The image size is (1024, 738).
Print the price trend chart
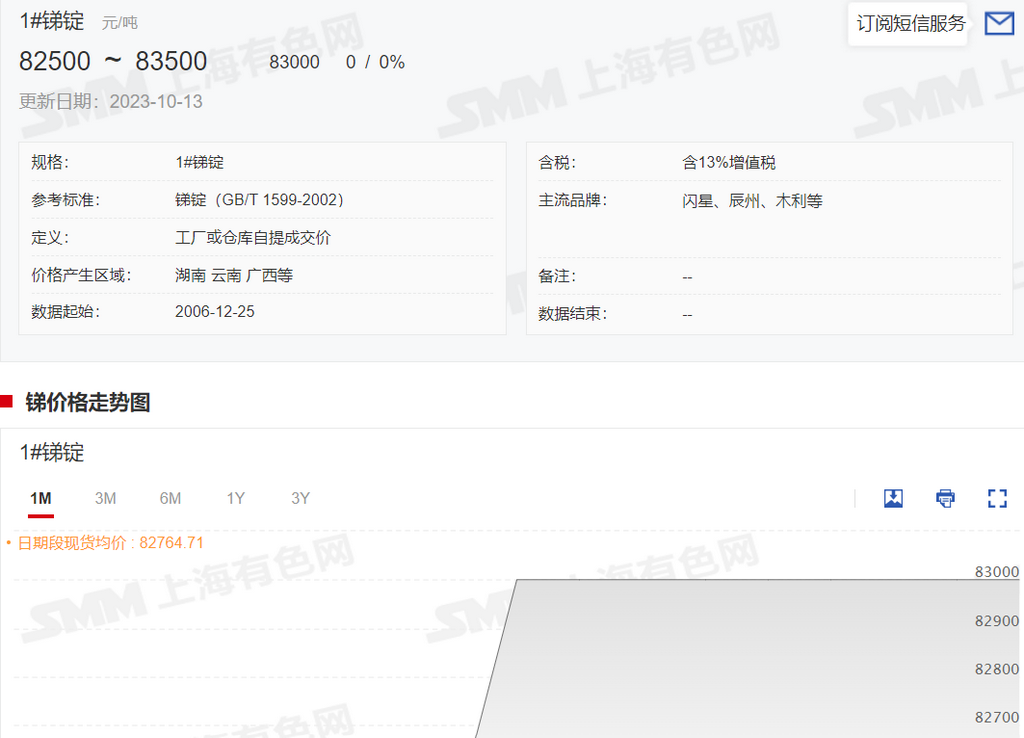coord(945,498)
